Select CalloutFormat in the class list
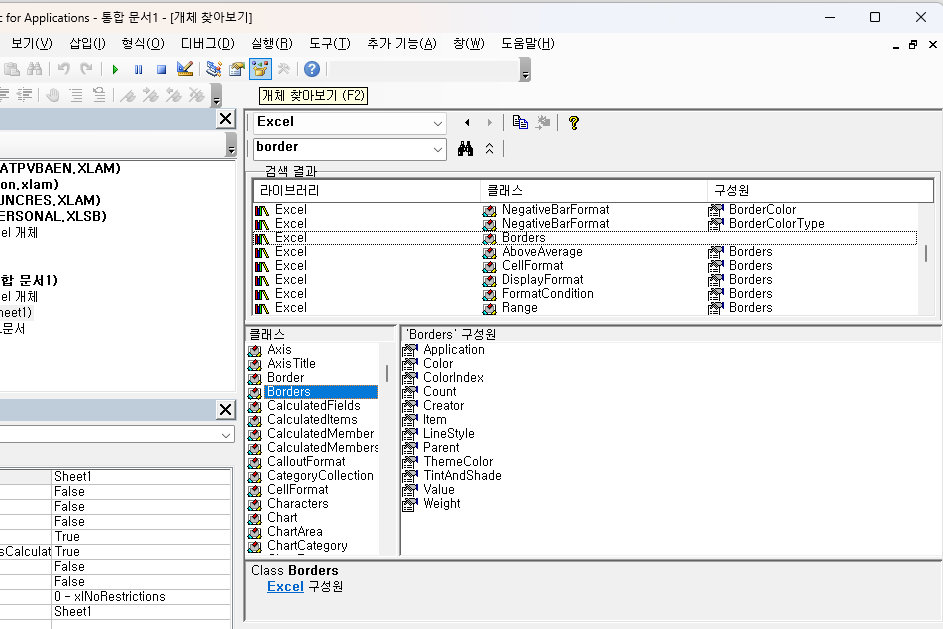Screen dimensions: 943x629 pos(306,462)
